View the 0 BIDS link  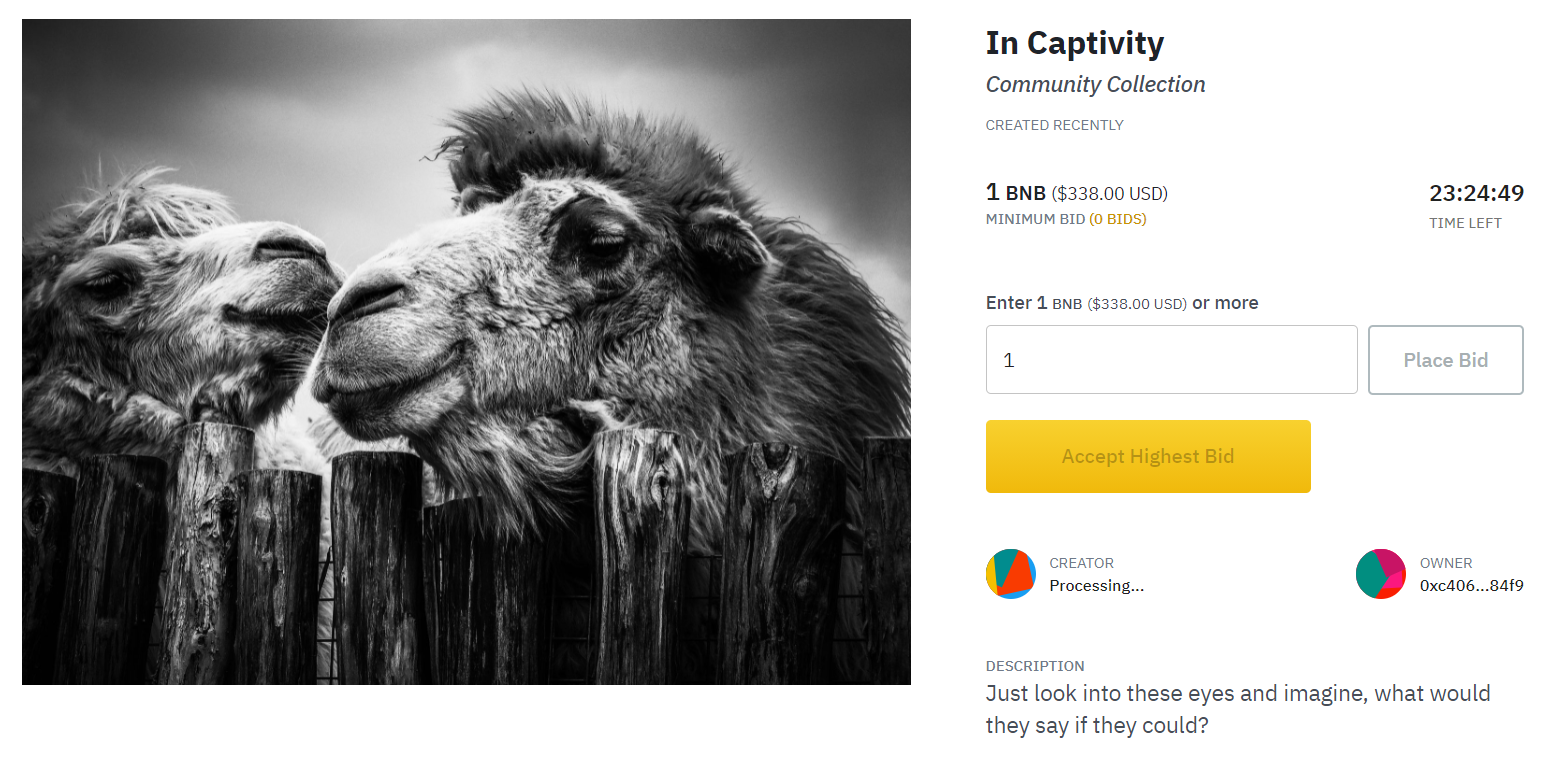click(x=1118, y=219)
